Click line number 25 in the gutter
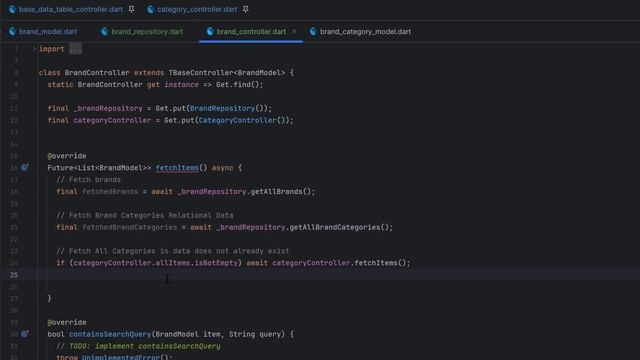This screenshot has width=640, height=360. click(14, 275)
